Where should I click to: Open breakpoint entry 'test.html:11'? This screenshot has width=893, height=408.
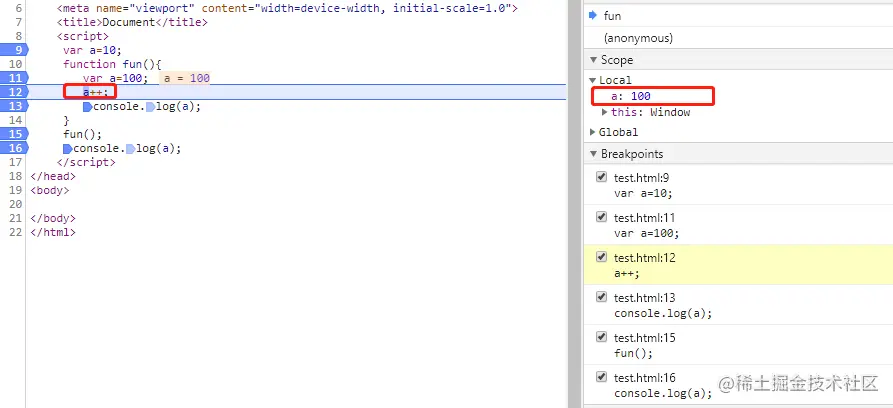click(x=738, y=225)
